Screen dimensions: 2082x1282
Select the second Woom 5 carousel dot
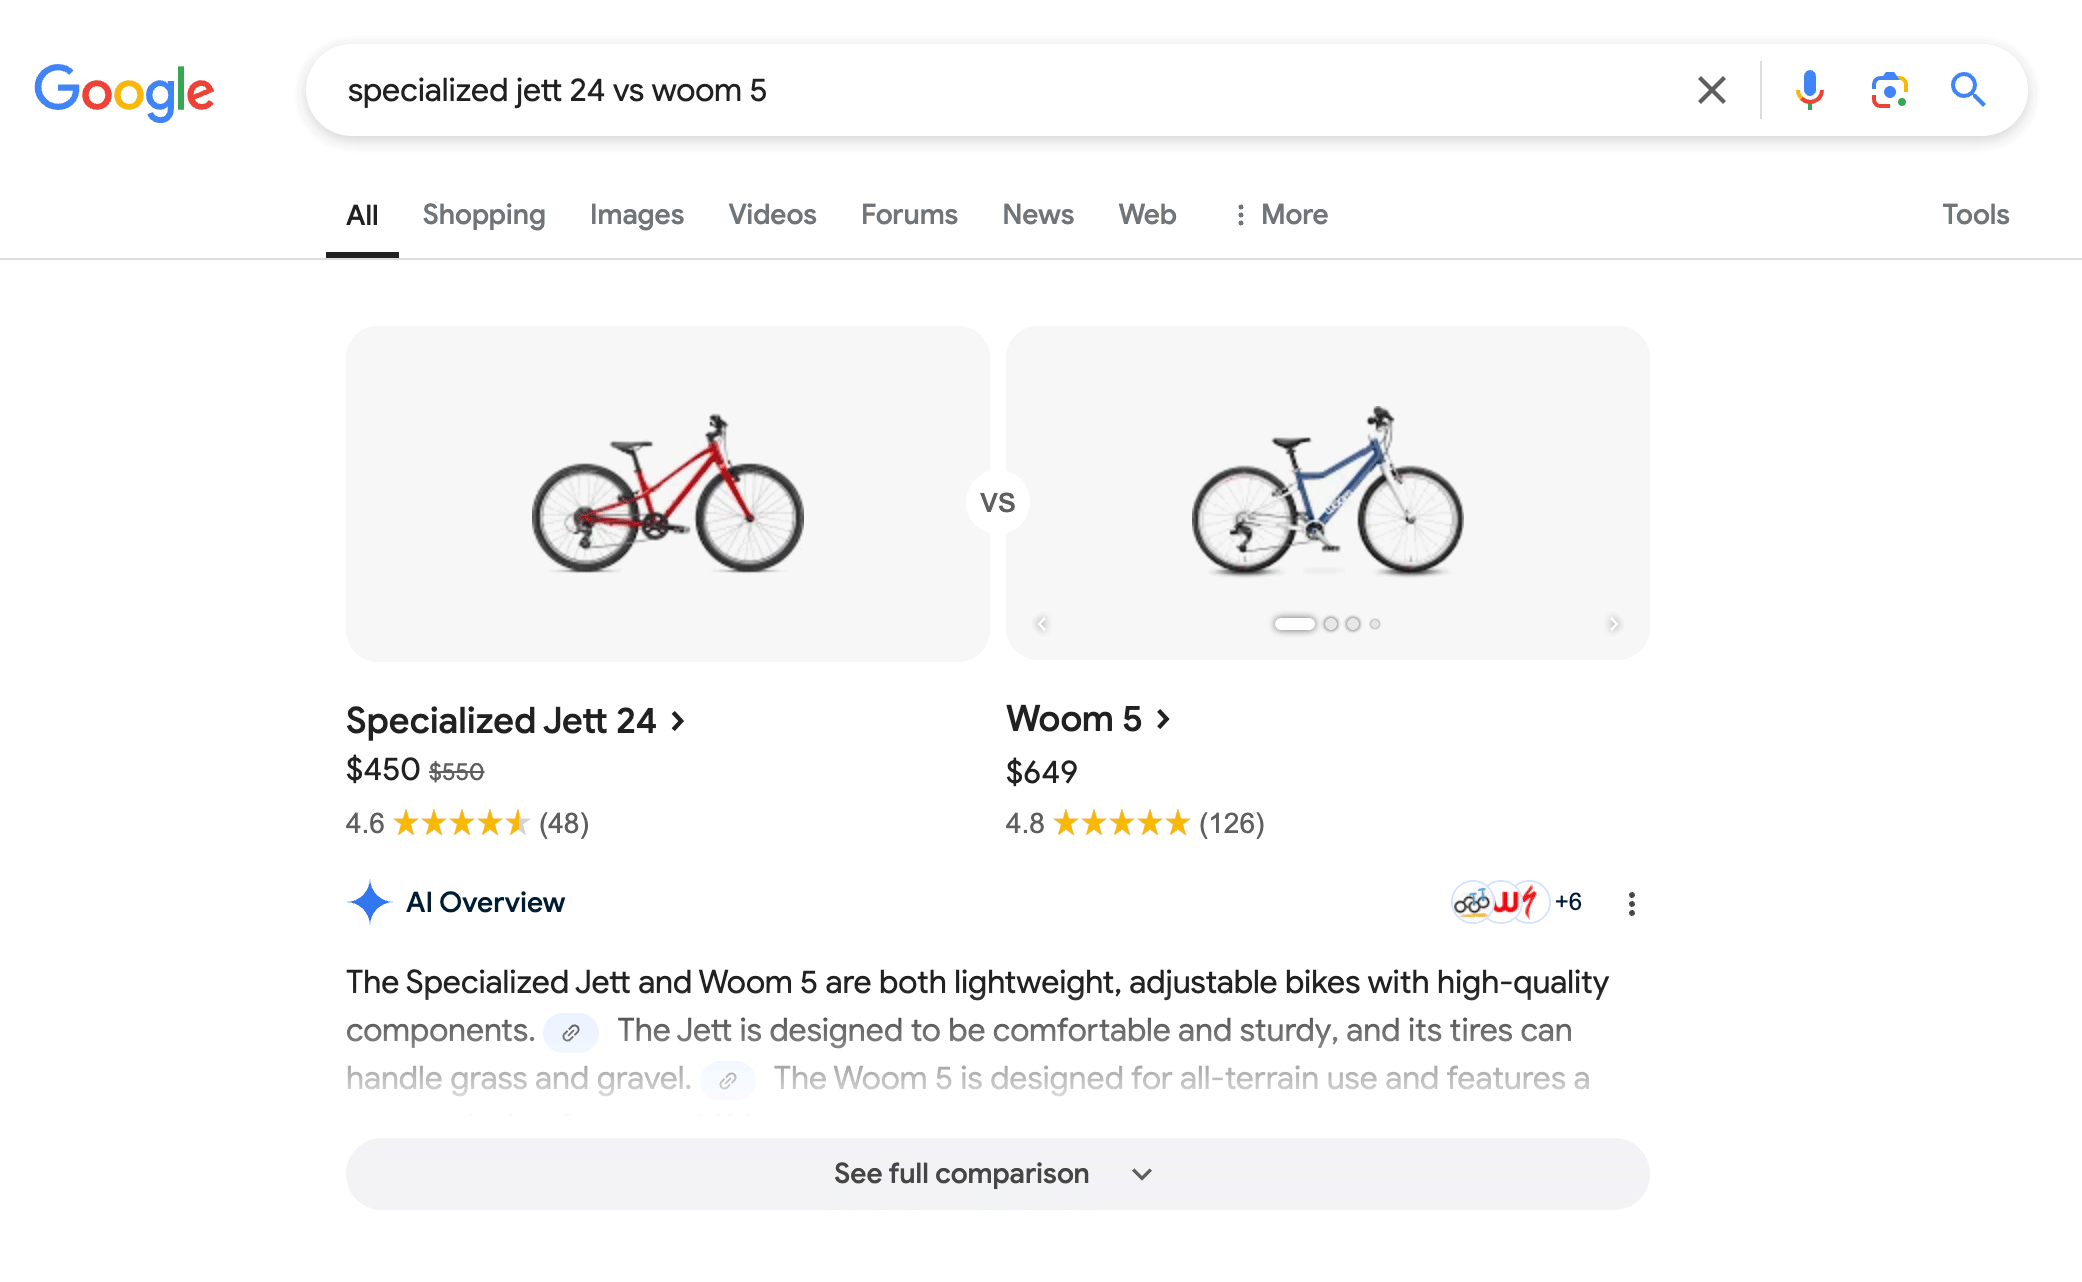[x=1331, y=622]
